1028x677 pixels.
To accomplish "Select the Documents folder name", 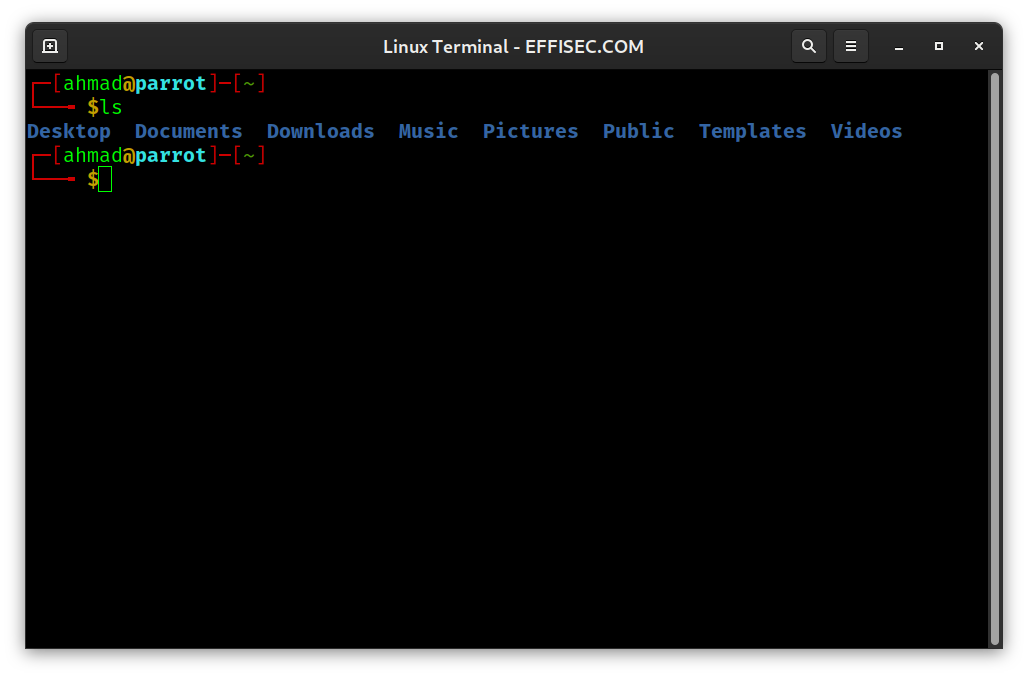I will [x=188, y=131].
